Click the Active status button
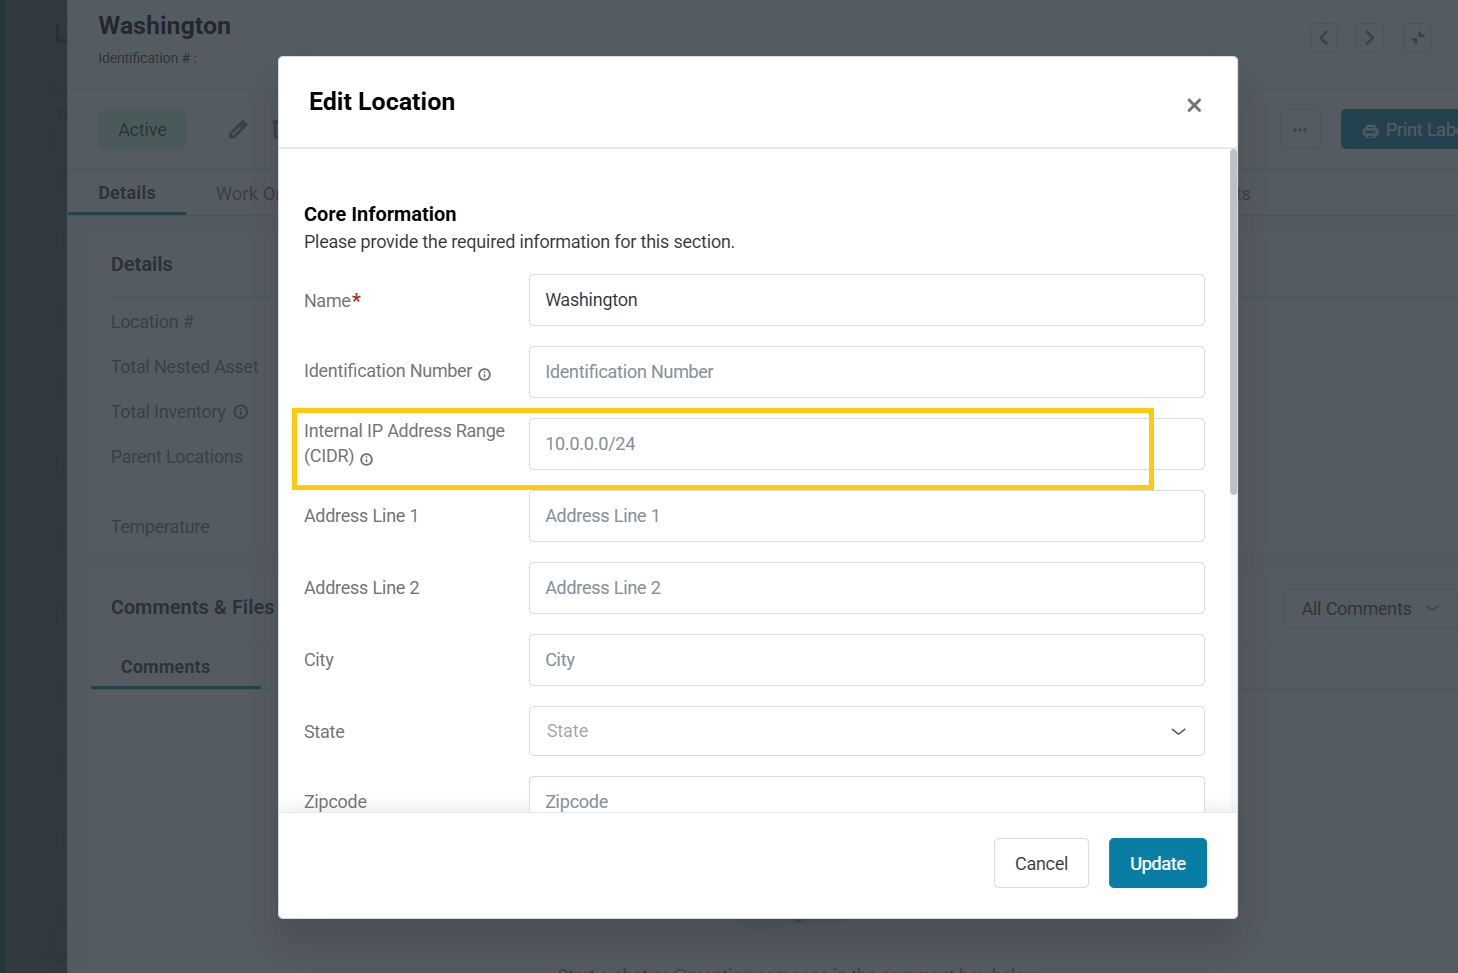The height and width of the screenshot is (973, 1458). tap(142, 130)
